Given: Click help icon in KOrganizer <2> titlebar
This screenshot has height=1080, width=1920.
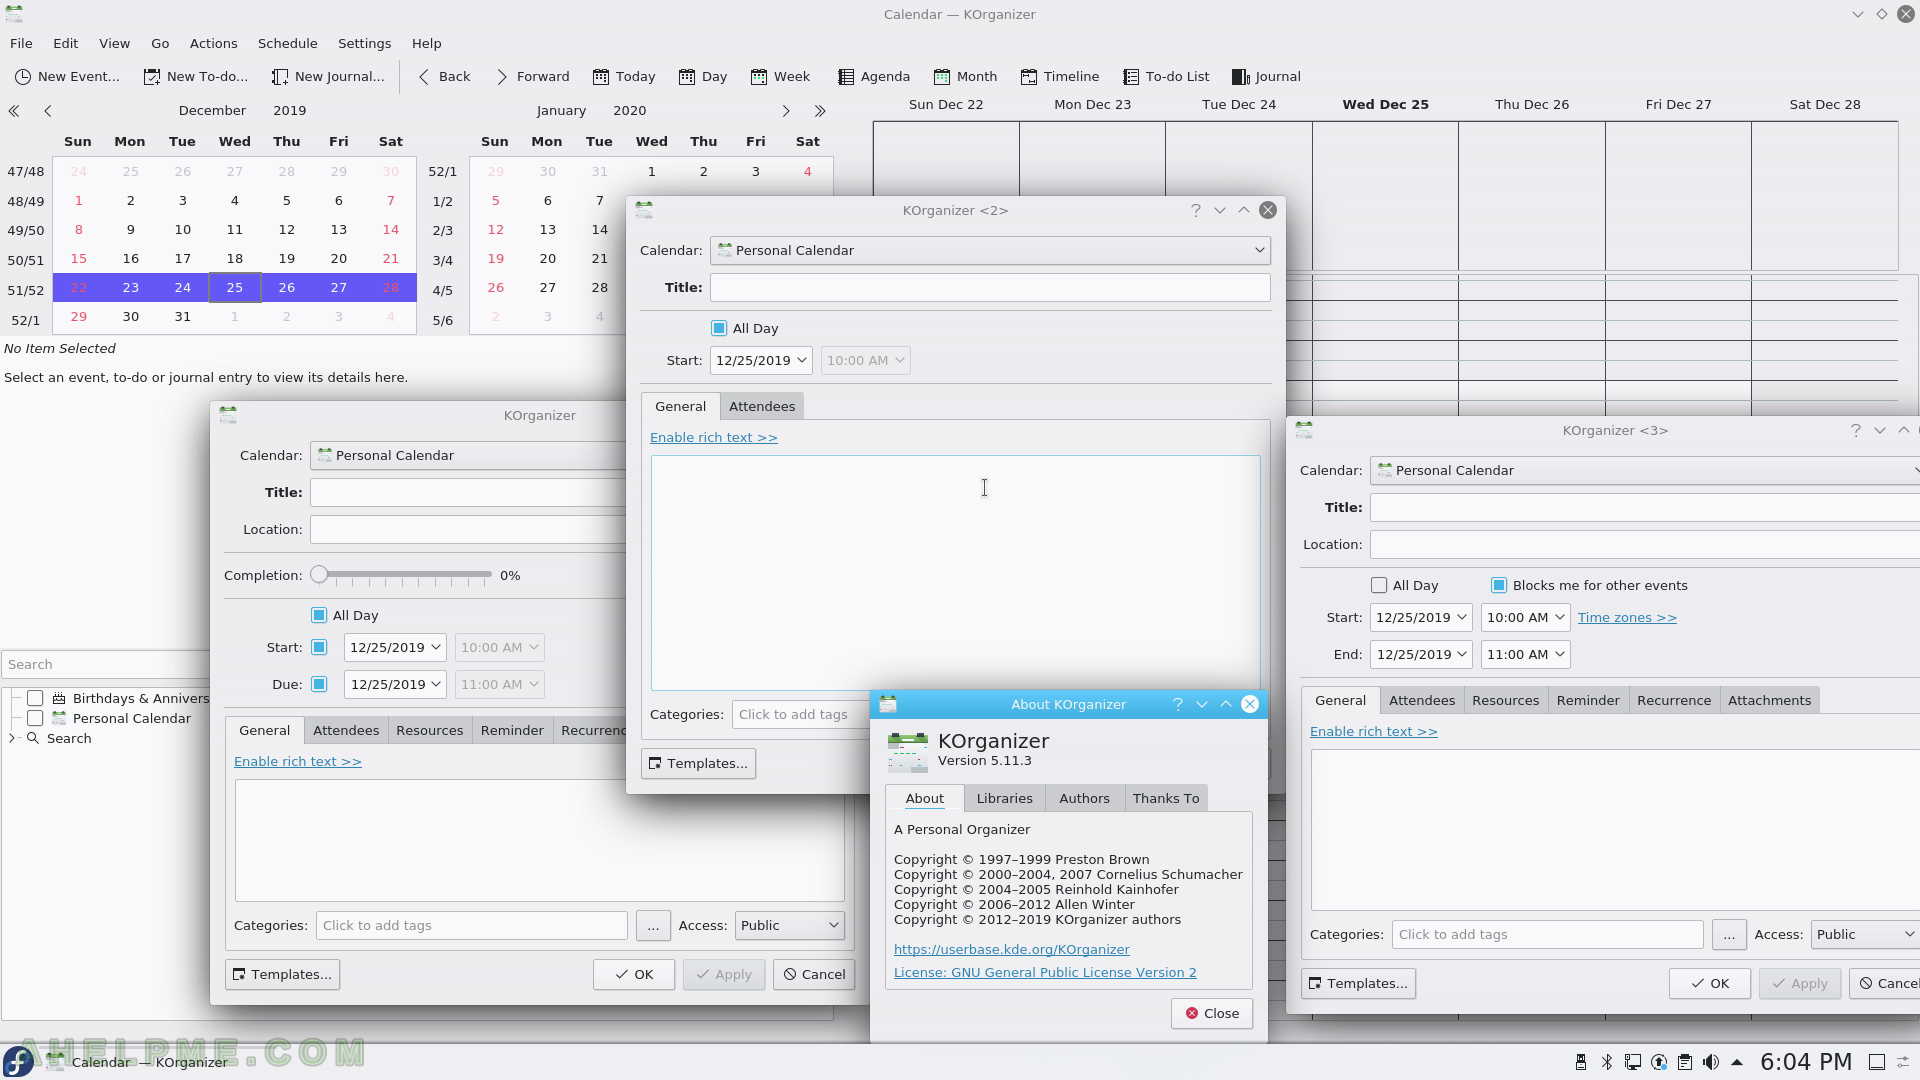Looking at the screenshot, I should click(1195, 210).
